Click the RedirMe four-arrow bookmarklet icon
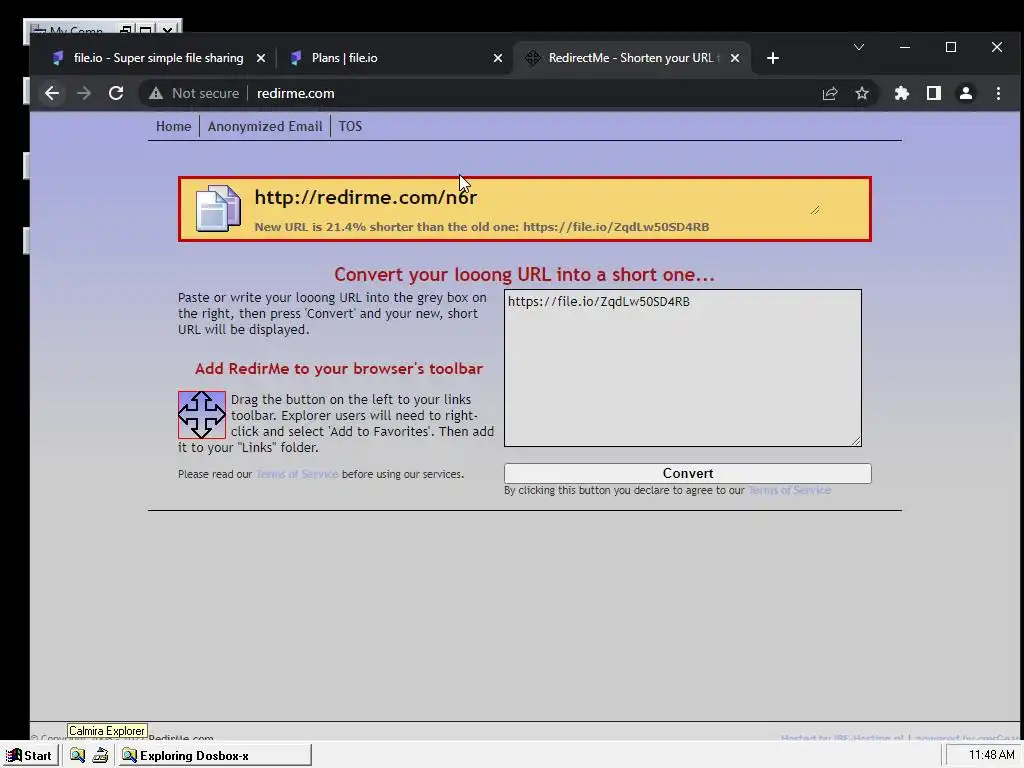This screenshot has height=768, width=1024. pos(202,415)
